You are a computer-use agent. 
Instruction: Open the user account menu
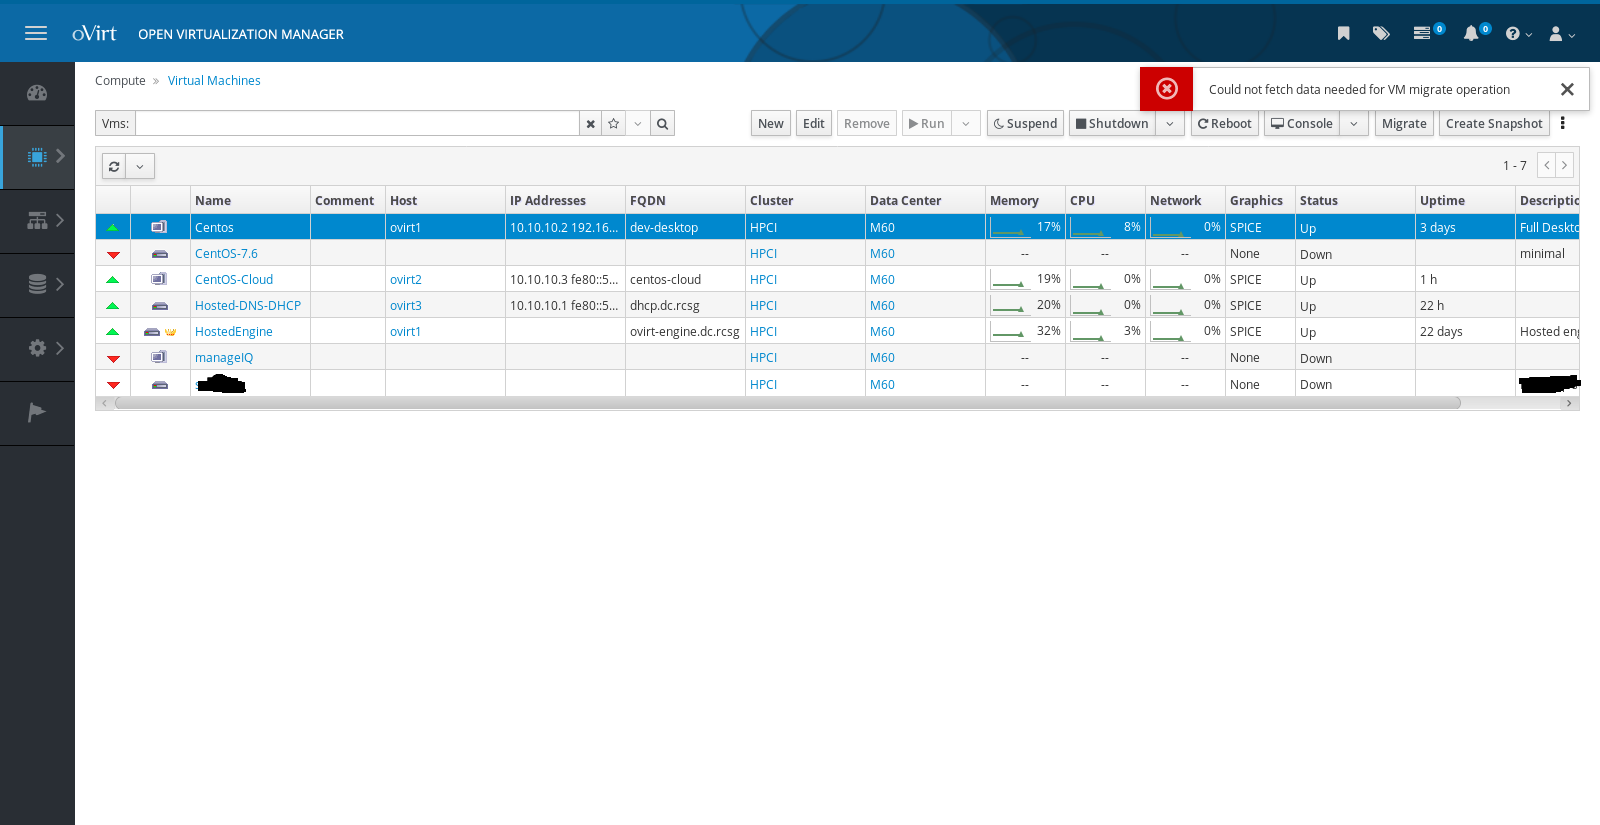click(x=1561, y=34)
